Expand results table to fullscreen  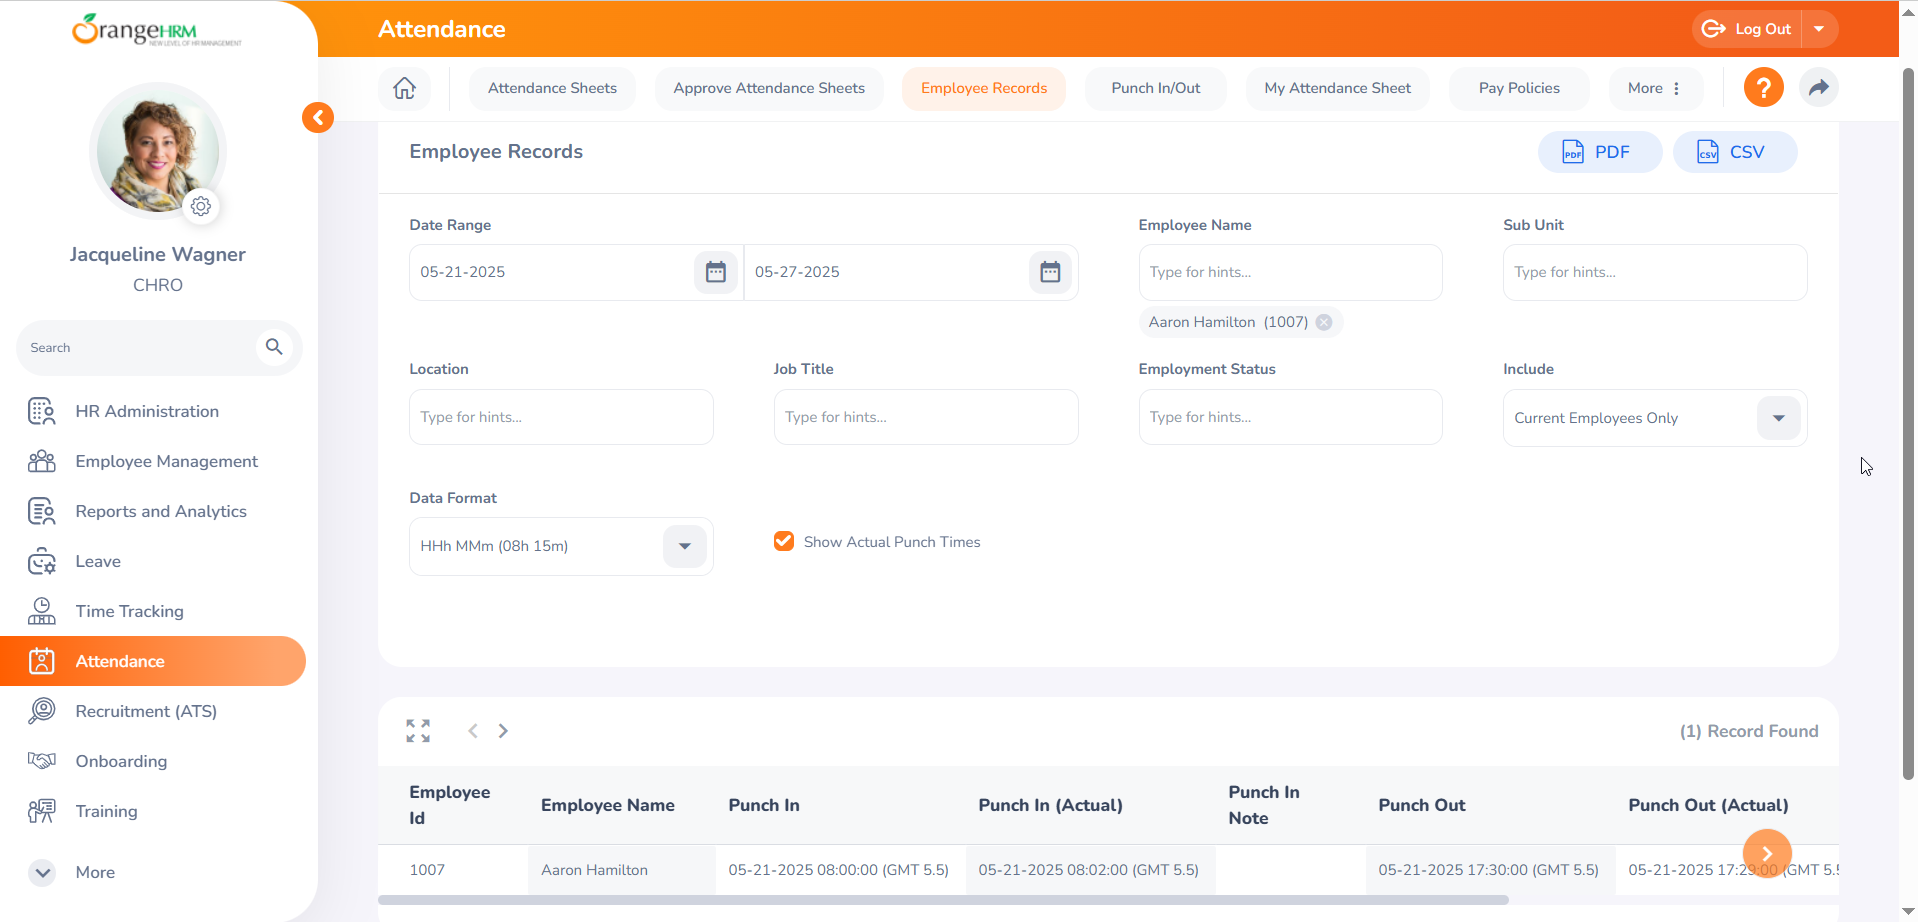pos(418,731)
